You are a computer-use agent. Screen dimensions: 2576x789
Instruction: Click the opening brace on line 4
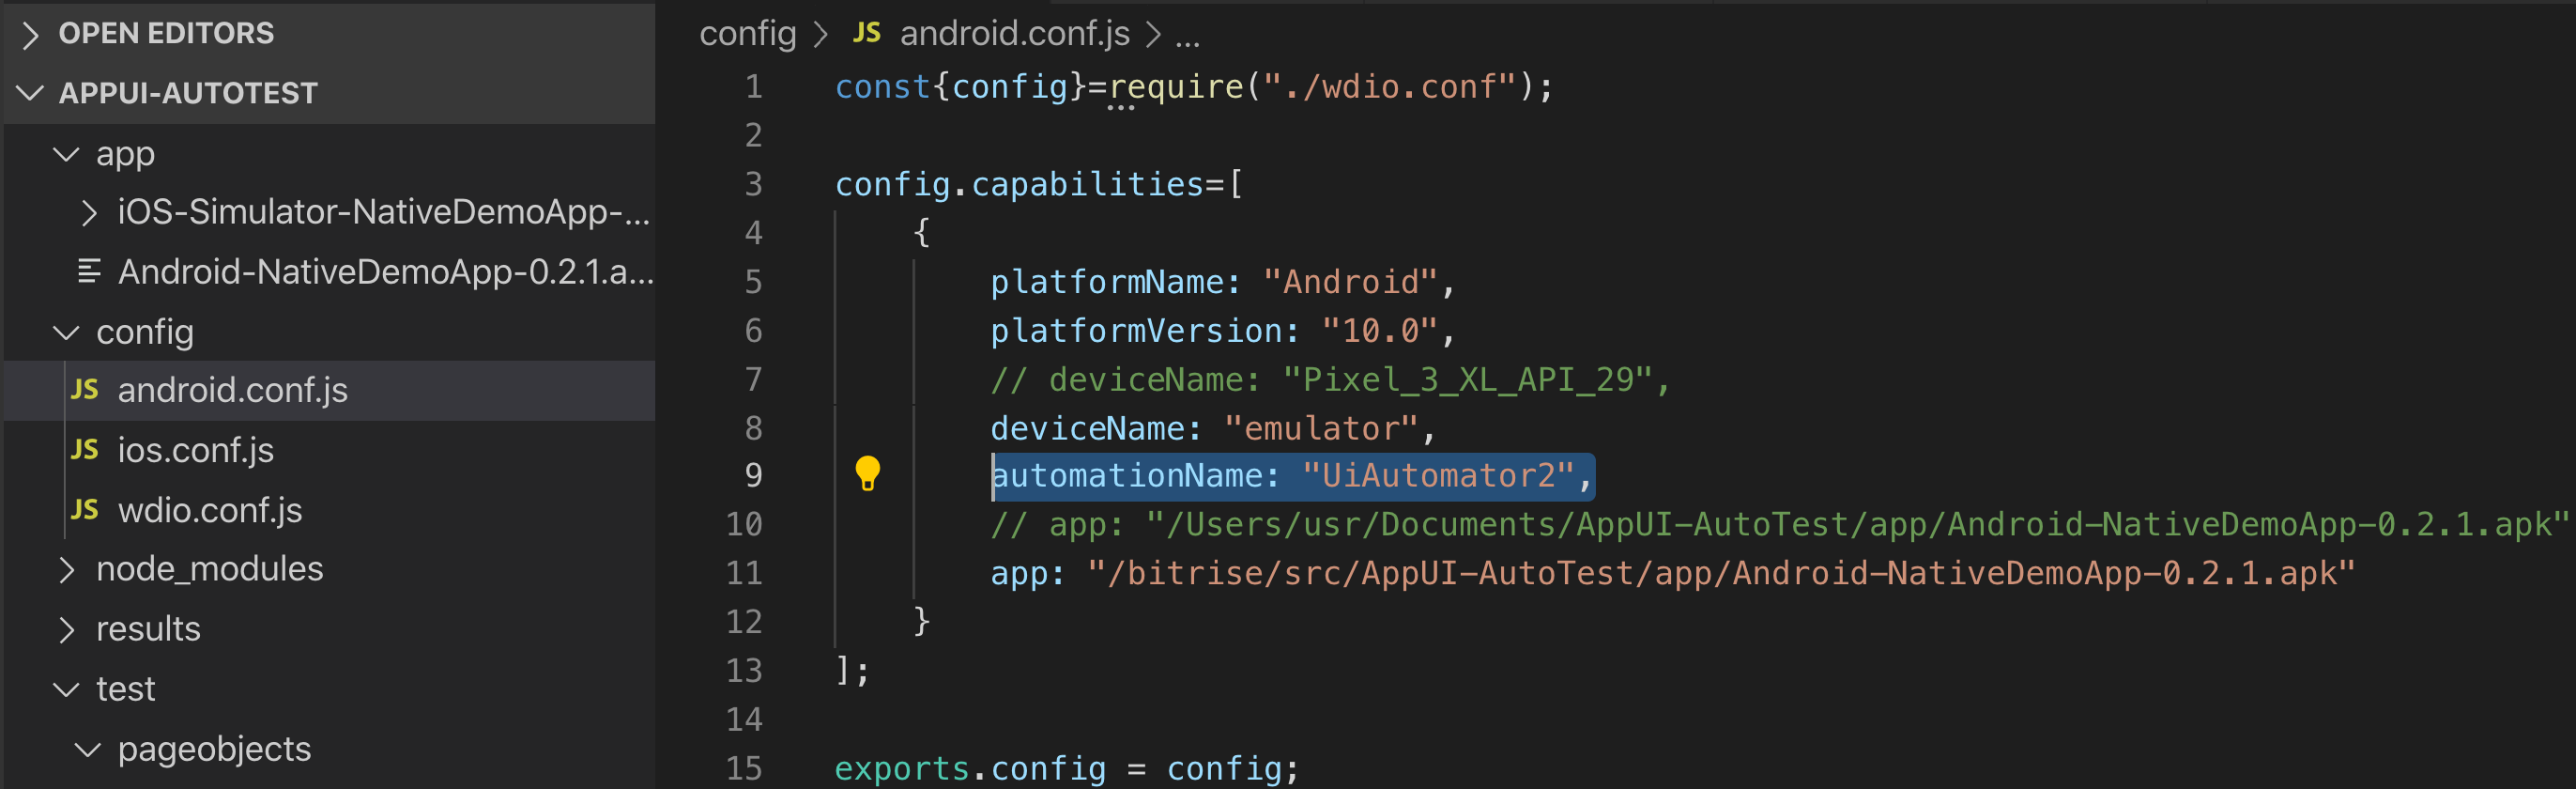point(921,233)
